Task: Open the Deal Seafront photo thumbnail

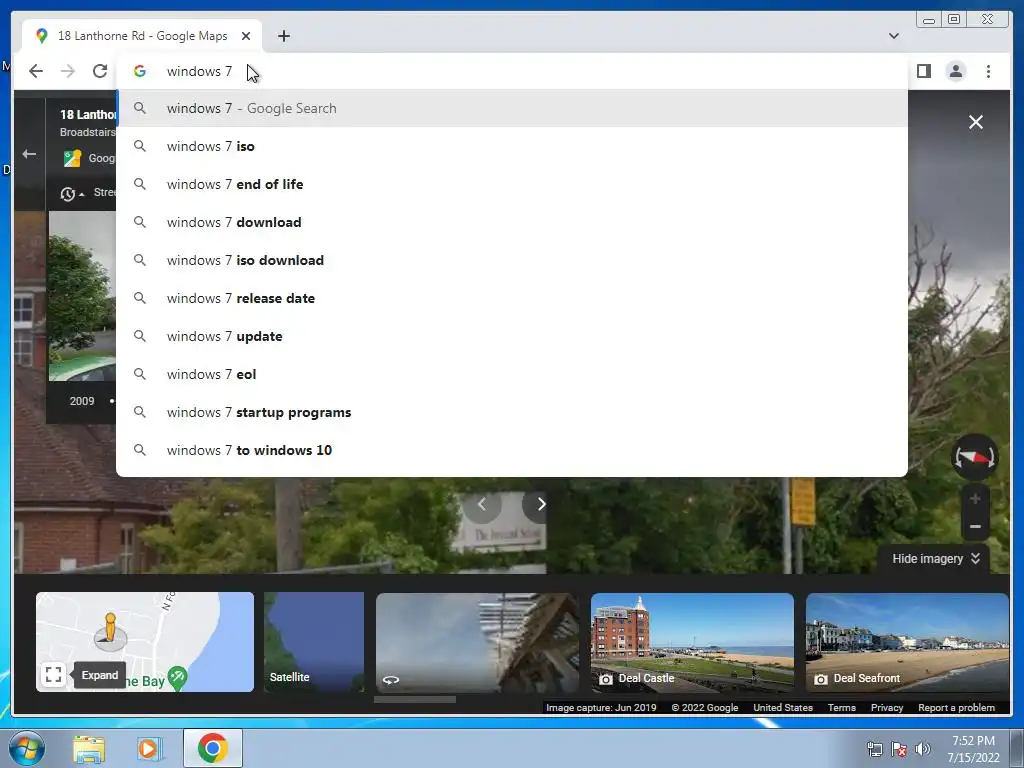Action: coord(907,642)
